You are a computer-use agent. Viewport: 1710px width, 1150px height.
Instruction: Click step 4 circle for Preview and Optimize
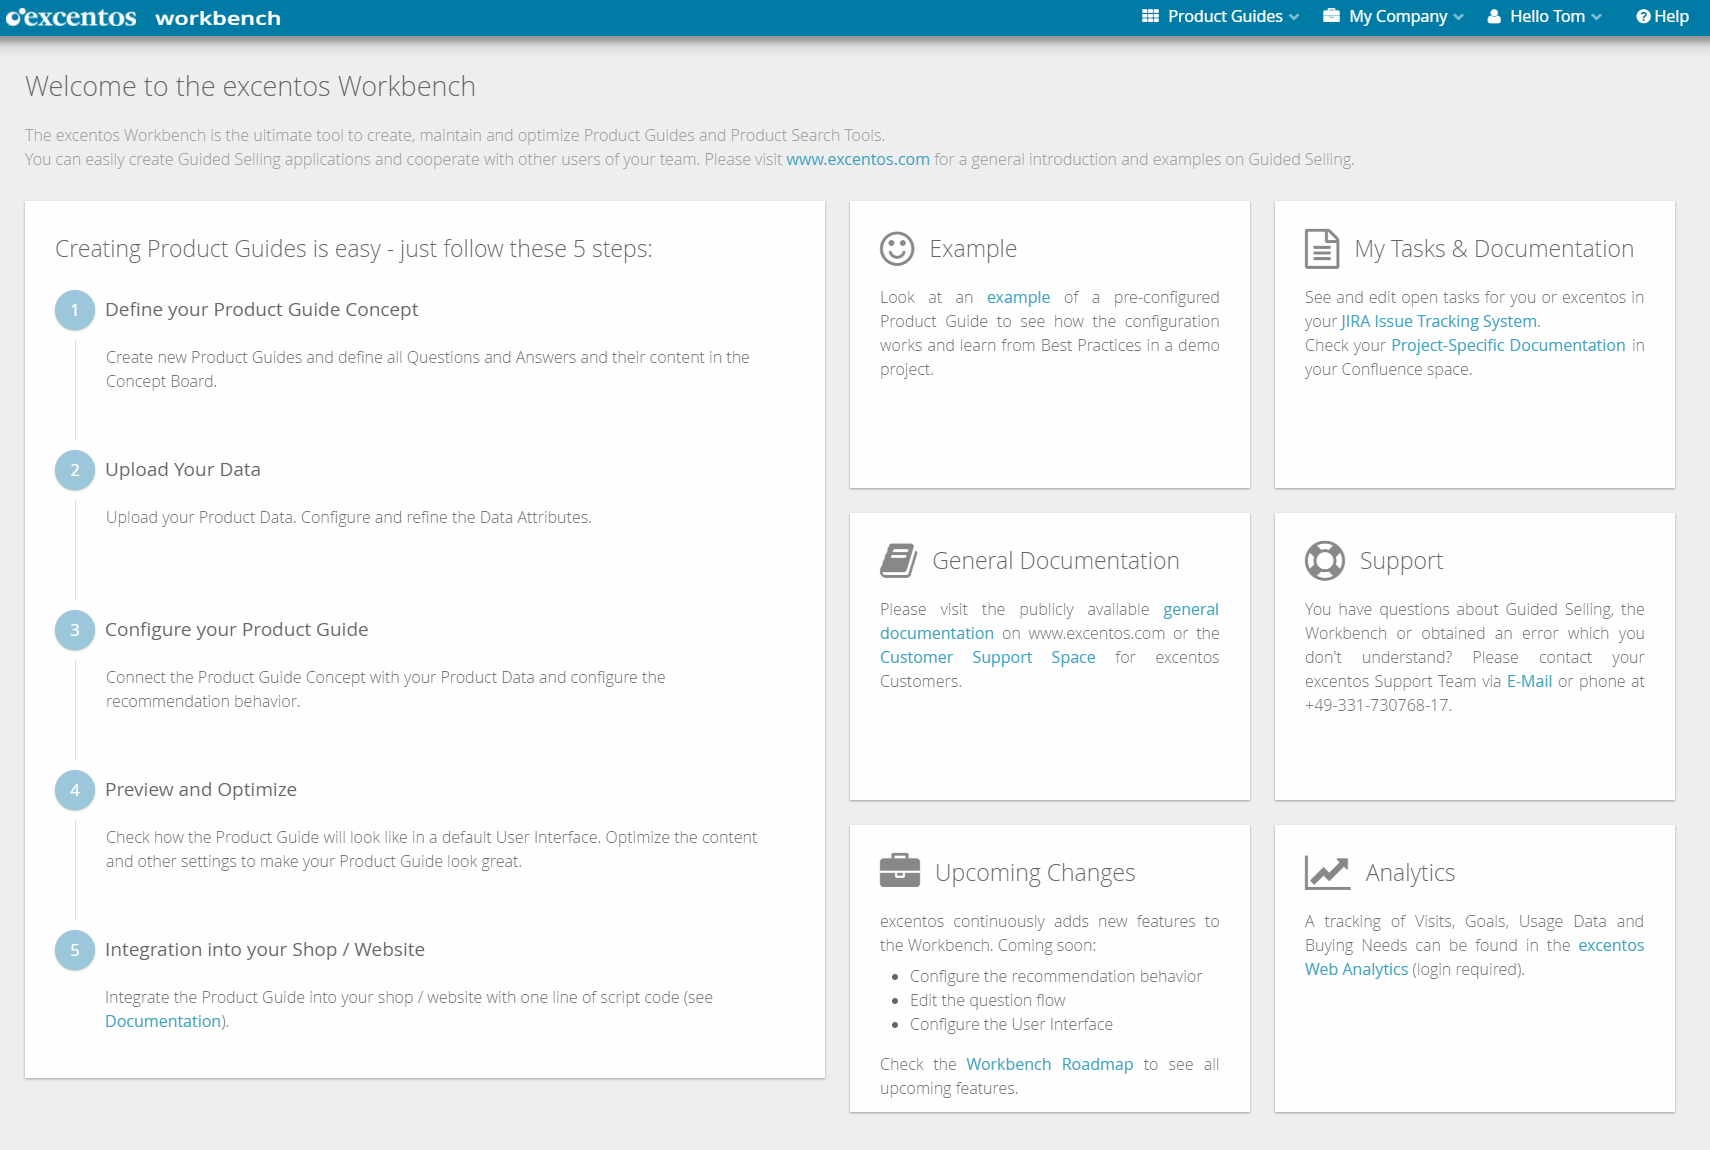coord(75,790)
